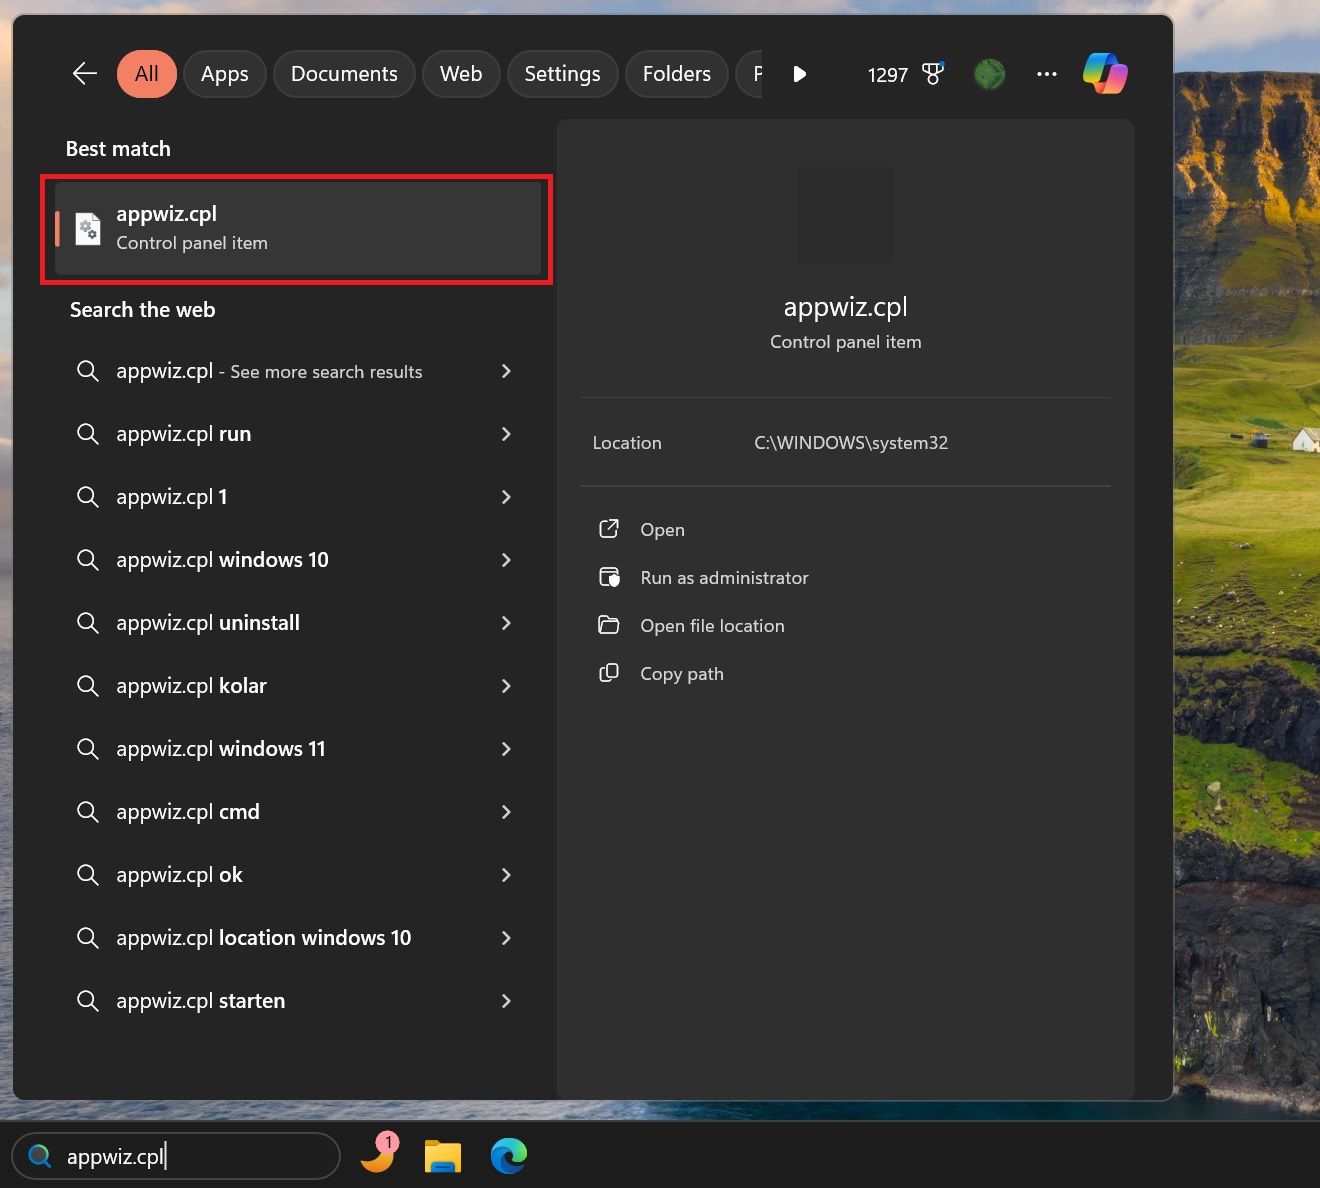Expand the 'appwiz.cpl cmd' suggestion chevron
Image resolution: width=1320 pixels, height=1188 pixels.
(506, 812)
